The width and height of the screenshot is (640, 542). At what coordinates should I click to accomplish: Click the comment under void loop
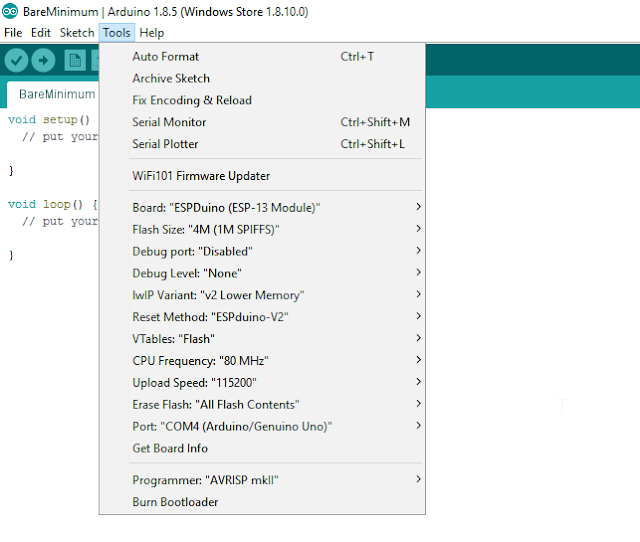point(60,222)
